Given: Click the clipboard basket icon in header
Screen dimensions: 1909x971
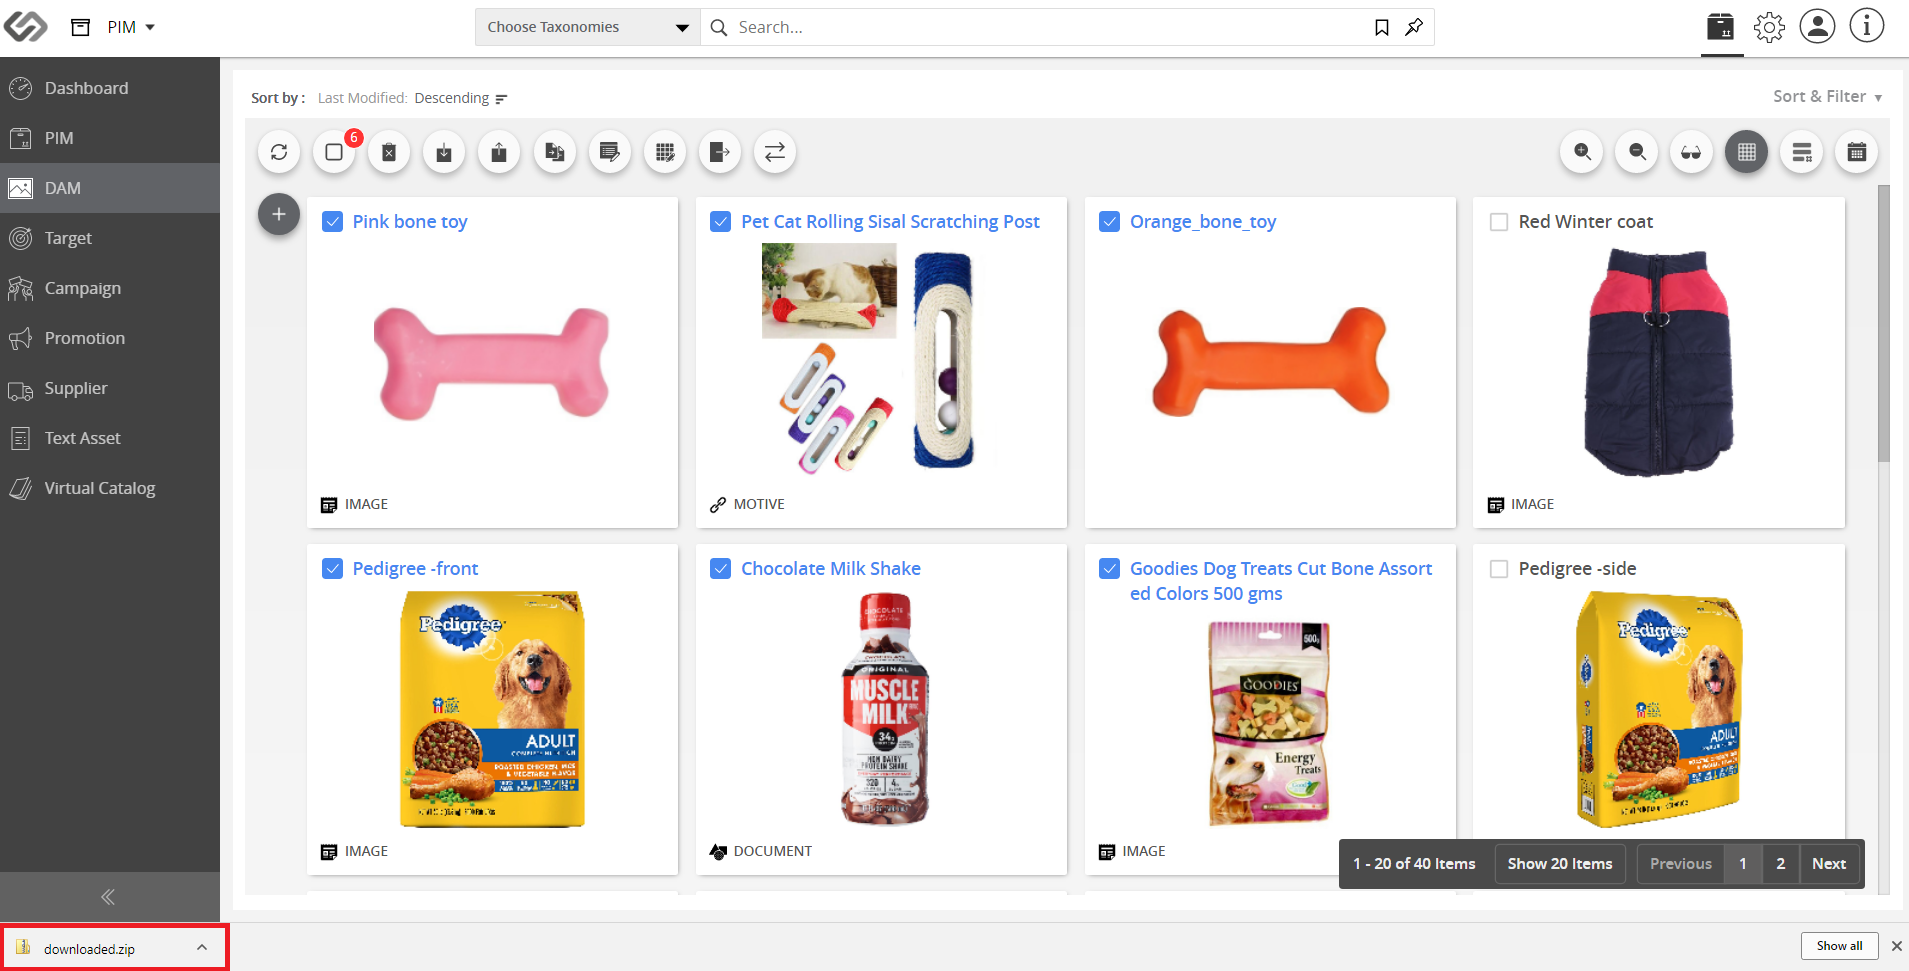Looking at the screenshot, I should point(1721,27).
